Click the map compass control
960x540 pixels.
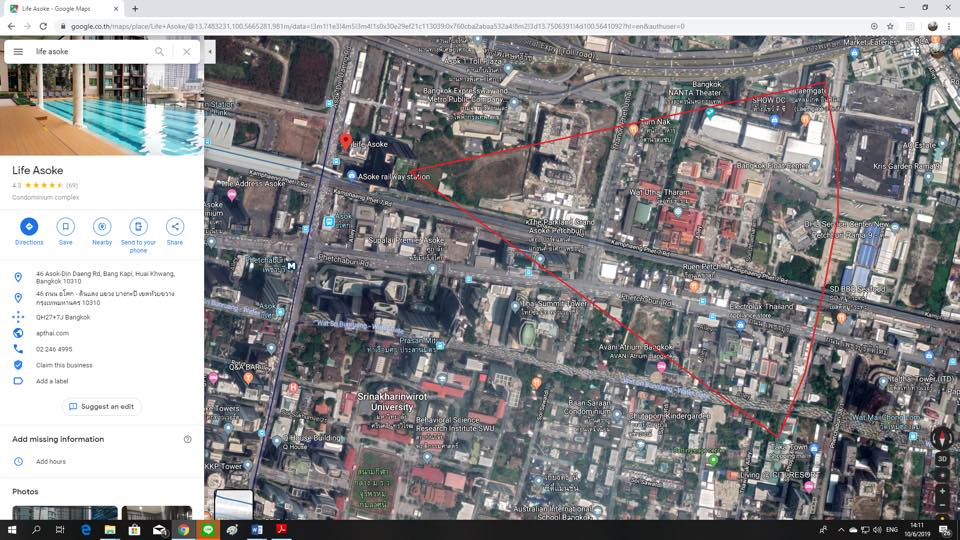pyautogui.click(x=942, y=437)
